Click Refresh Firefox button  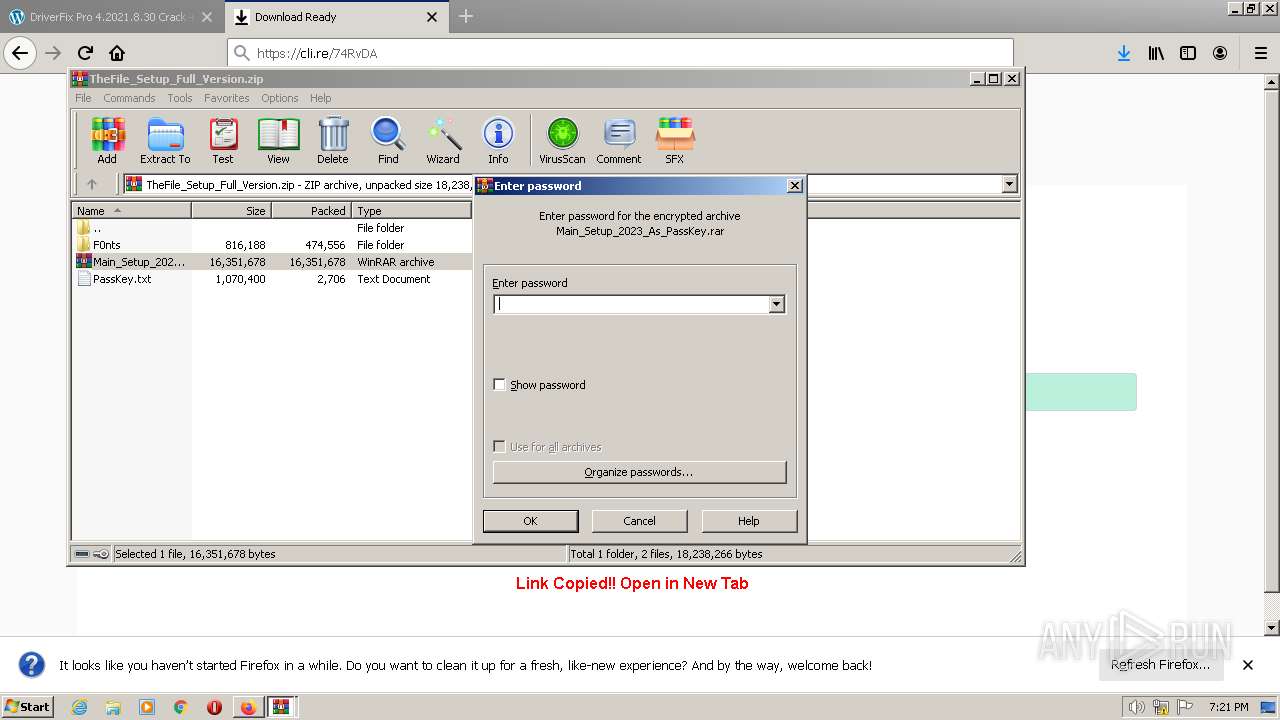(1160, 665)
